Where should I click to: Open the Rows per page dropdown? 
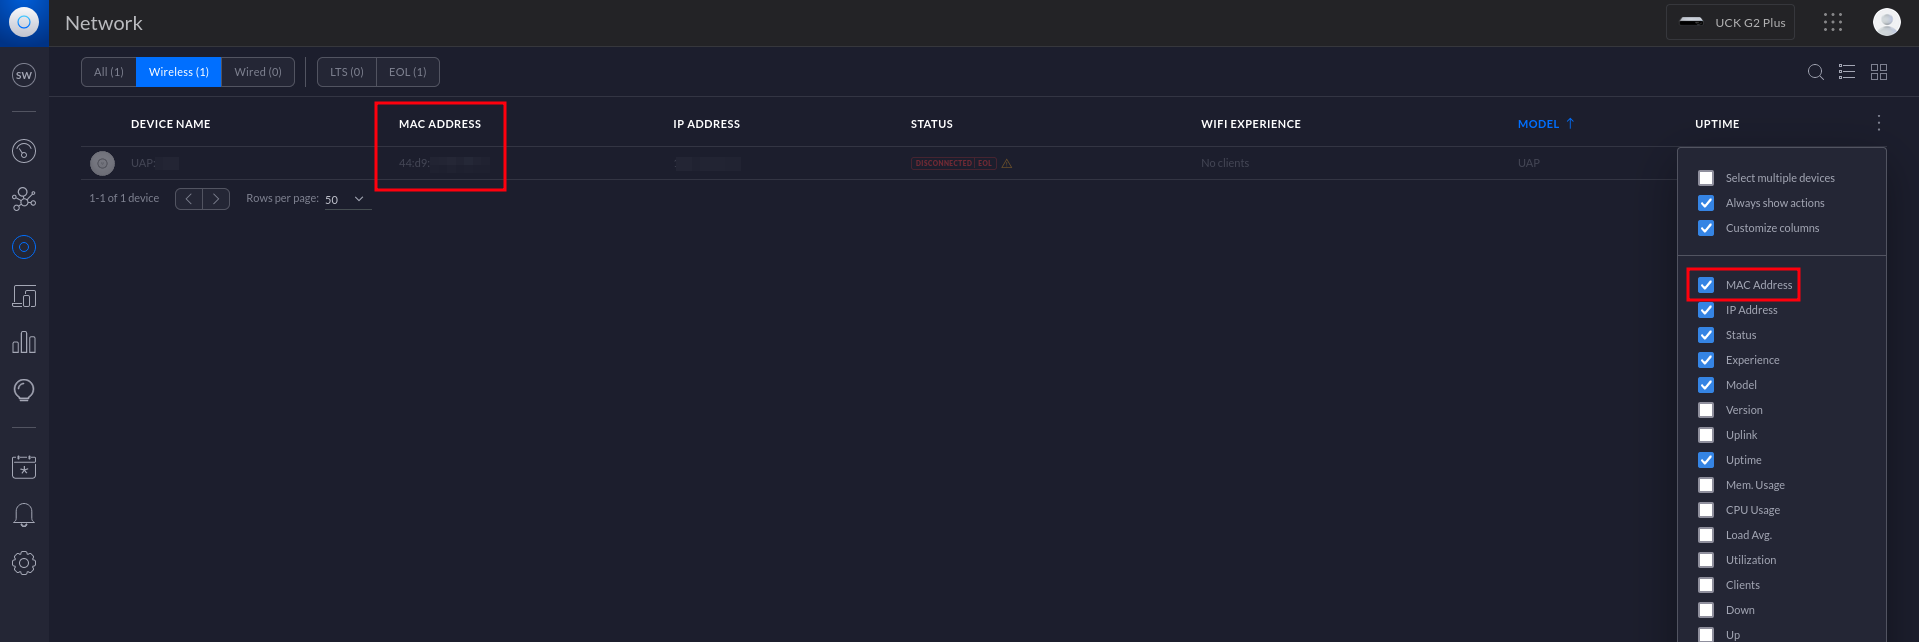pyautogui.click(x=346, y=199)
